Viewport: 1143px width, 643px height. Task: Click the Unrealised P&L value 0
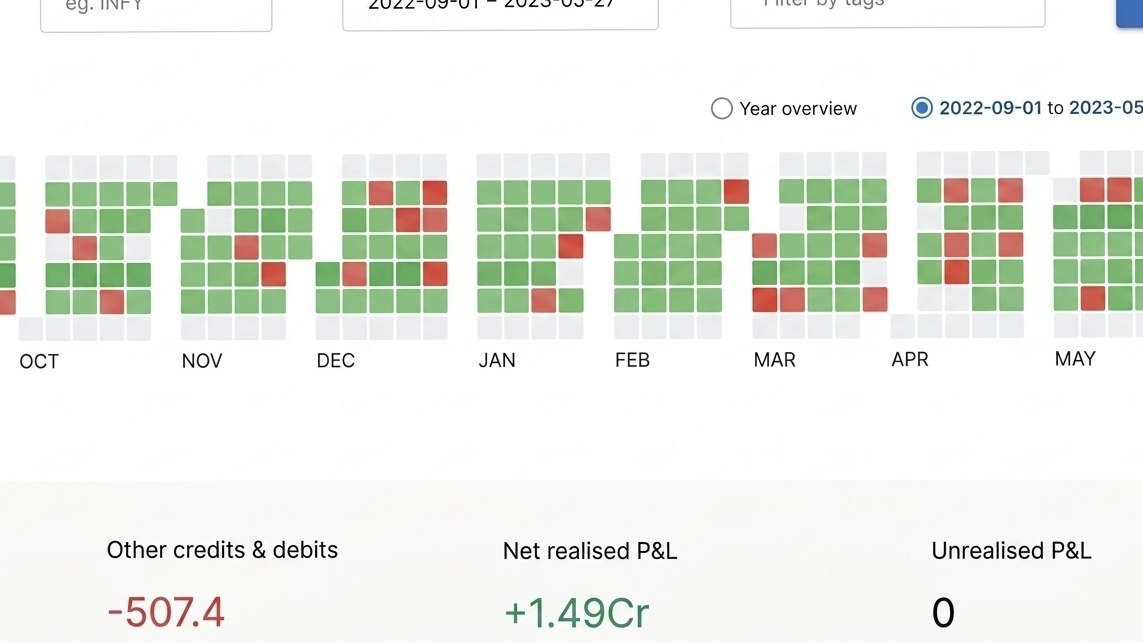coord(943,612)
